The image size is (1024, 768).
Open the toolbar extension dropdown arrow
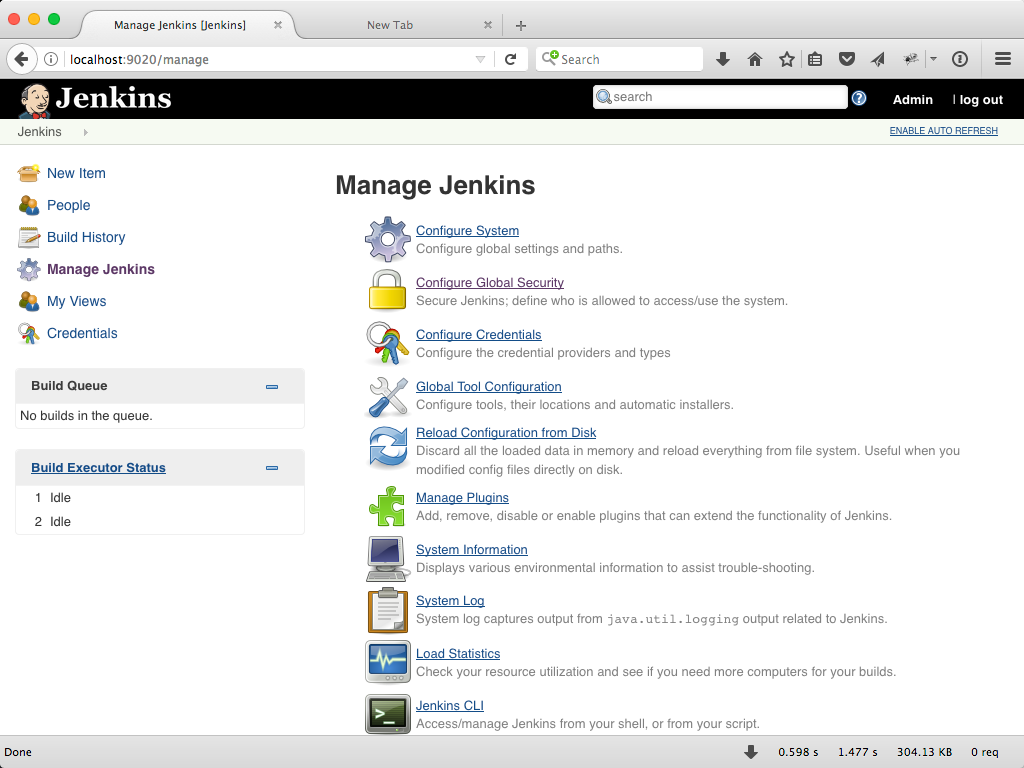click(933, 59)
